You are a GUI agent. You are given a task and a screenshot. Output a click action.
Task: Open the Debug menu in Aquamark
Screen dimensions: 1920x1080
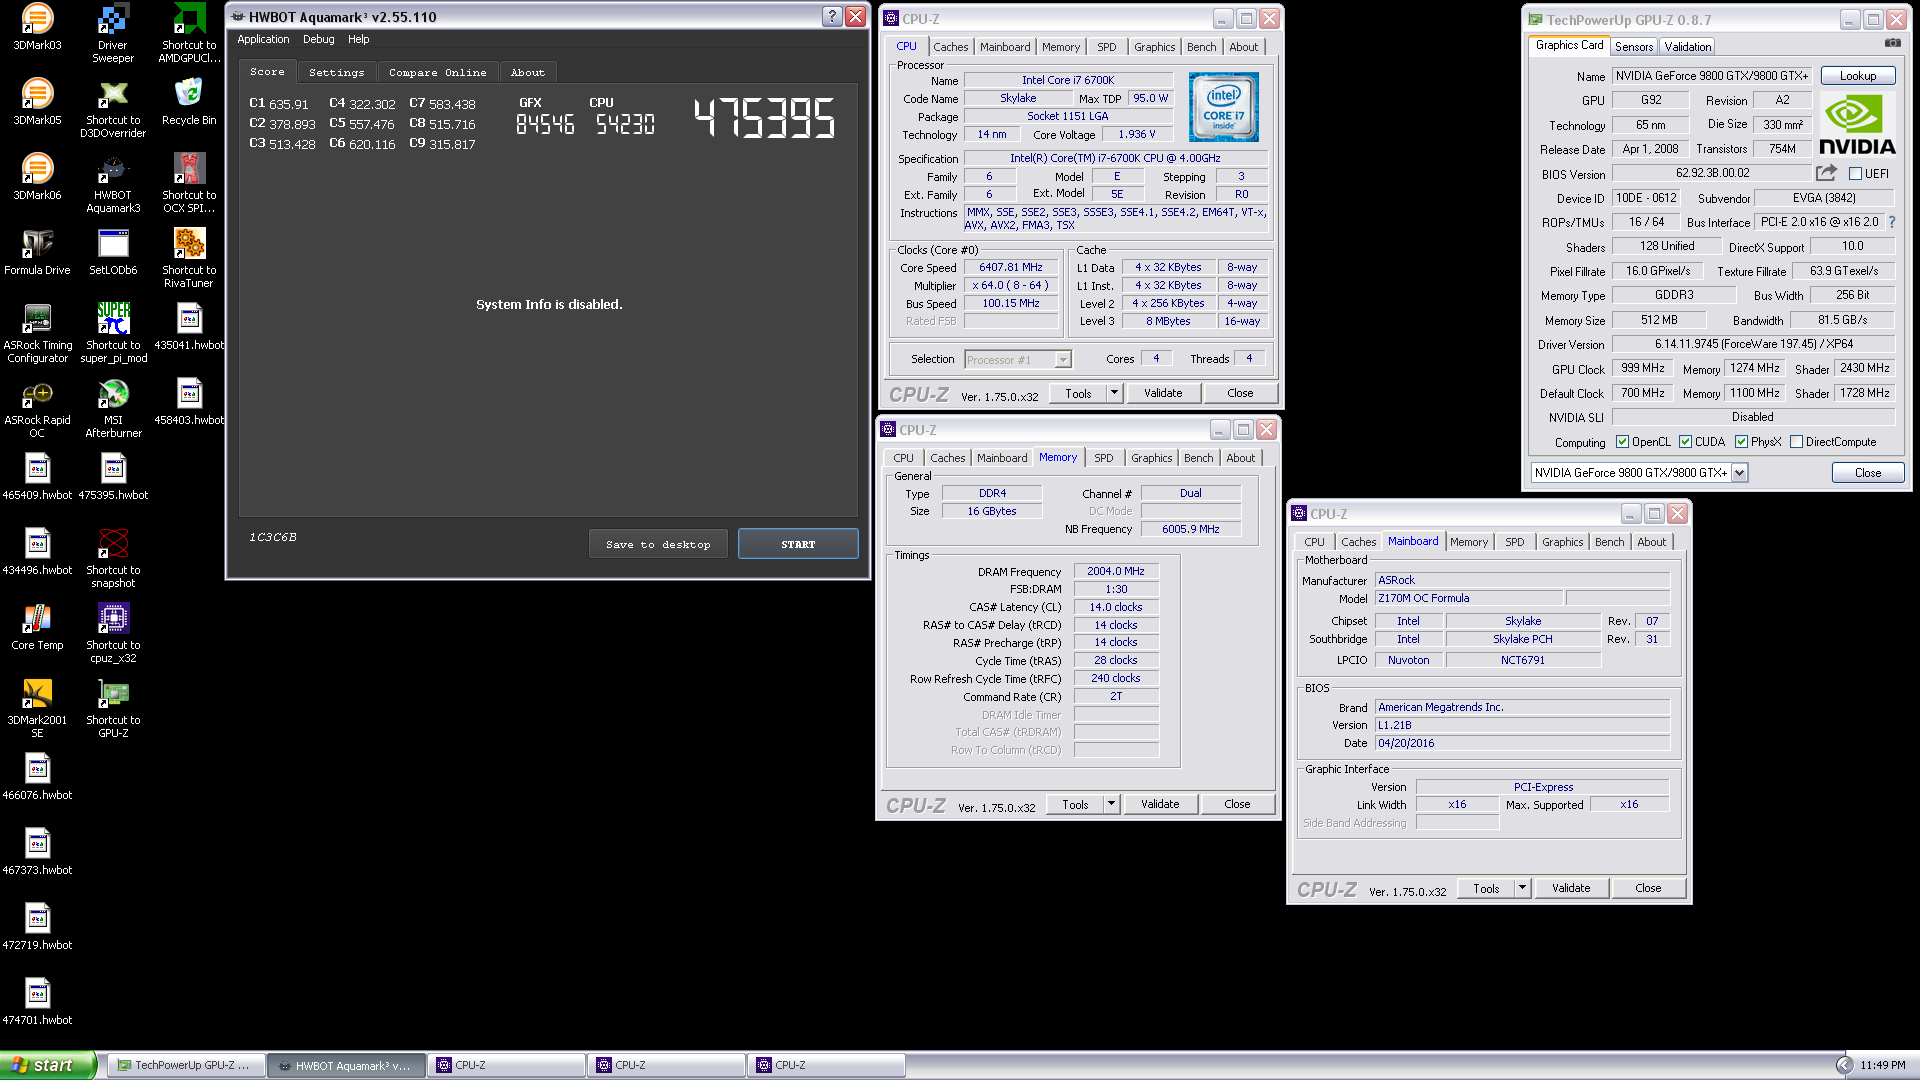pyautogui.click(x=319, y=40)
